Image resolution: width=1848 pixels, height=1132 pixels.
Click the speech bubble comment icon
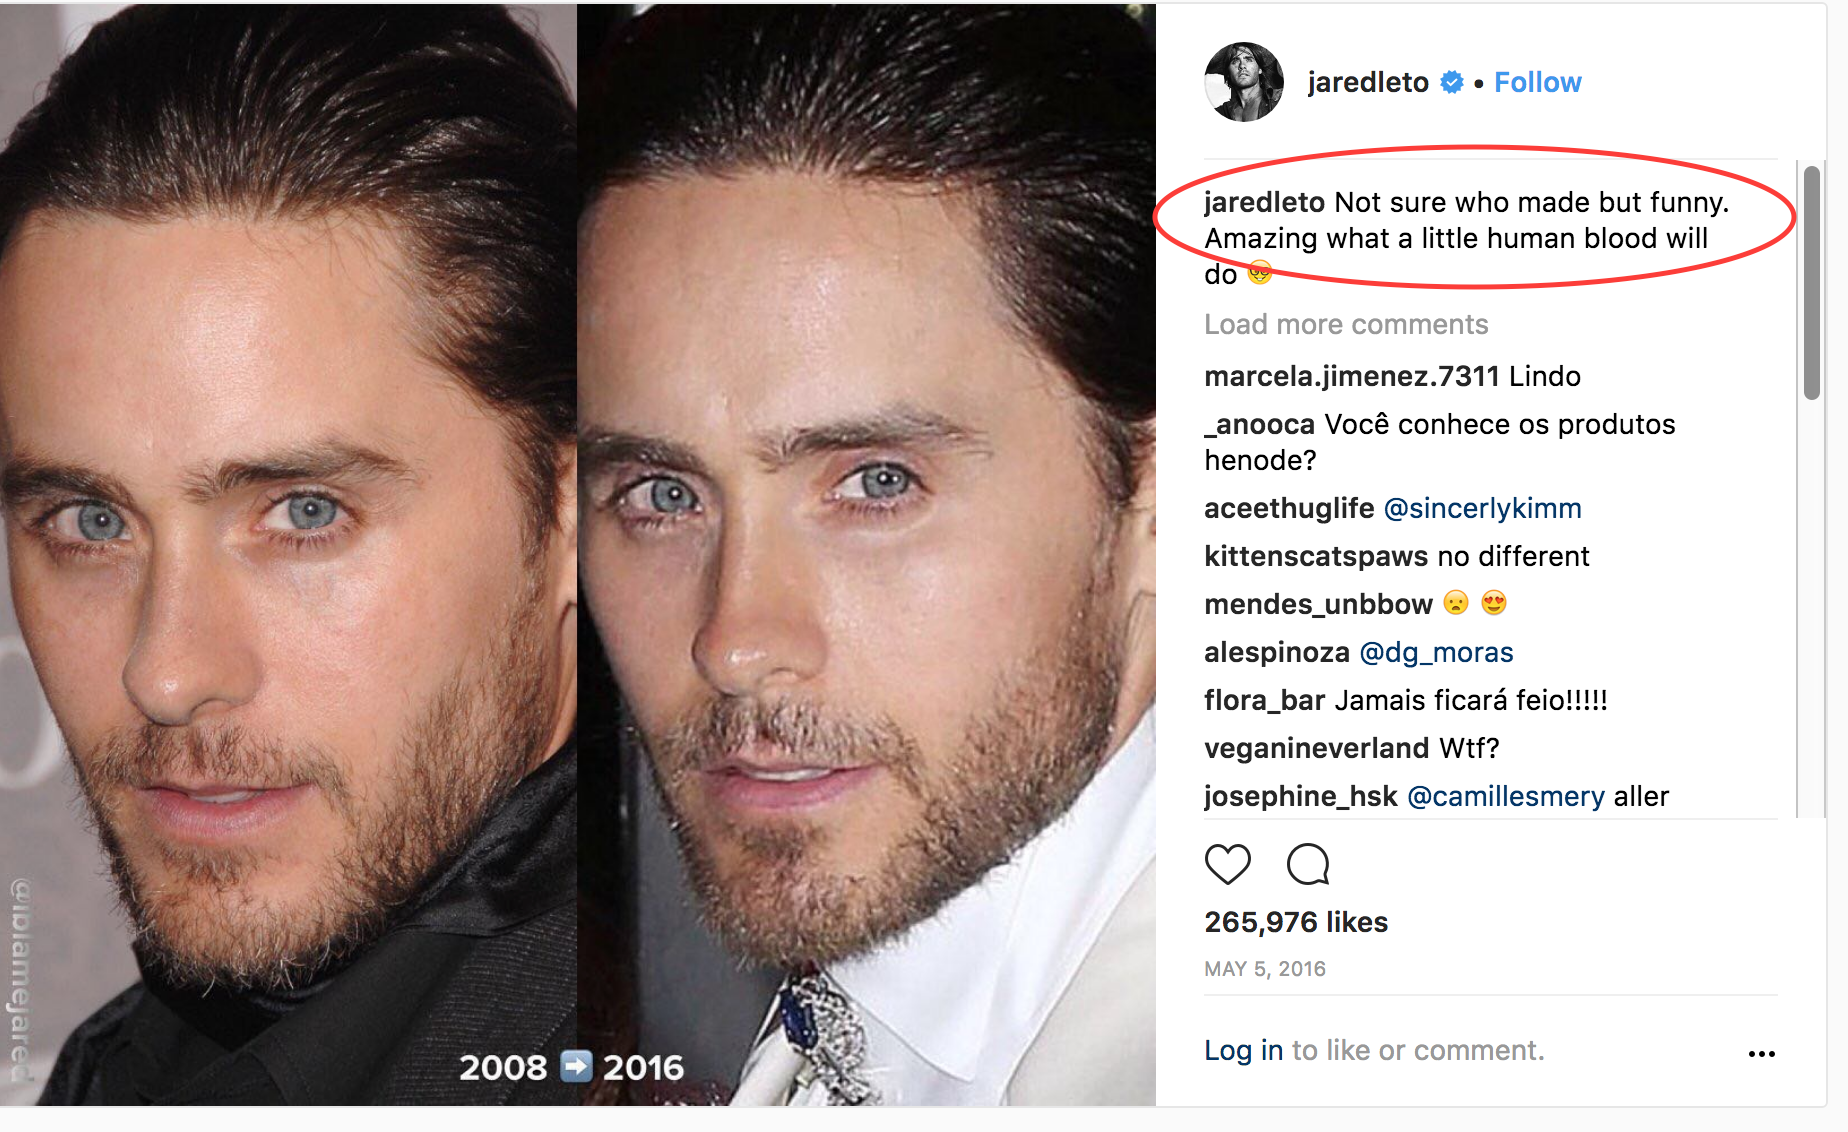[1307, 864]
